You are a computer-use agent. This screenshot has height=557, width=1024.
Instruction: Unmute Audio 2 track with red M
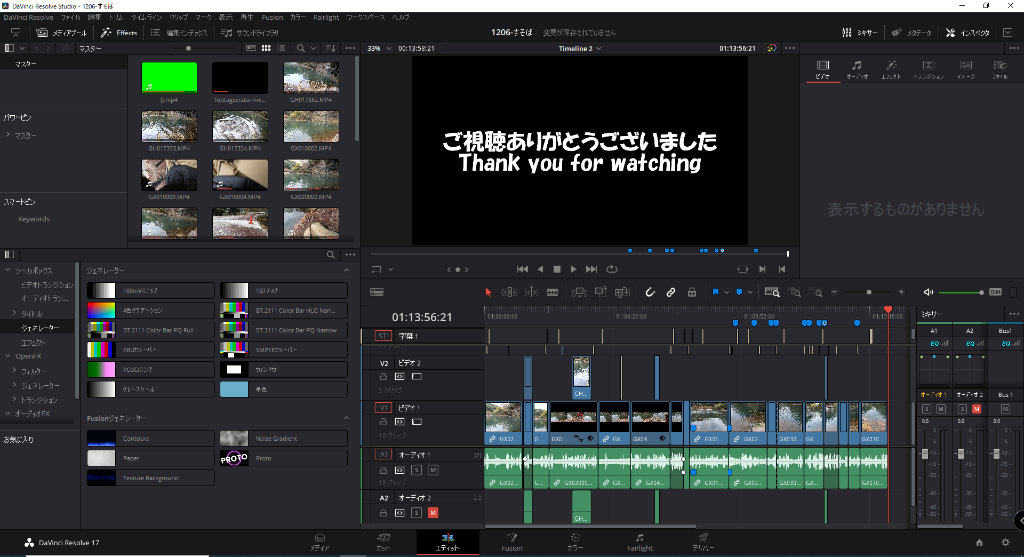click(x=433, y=513)
